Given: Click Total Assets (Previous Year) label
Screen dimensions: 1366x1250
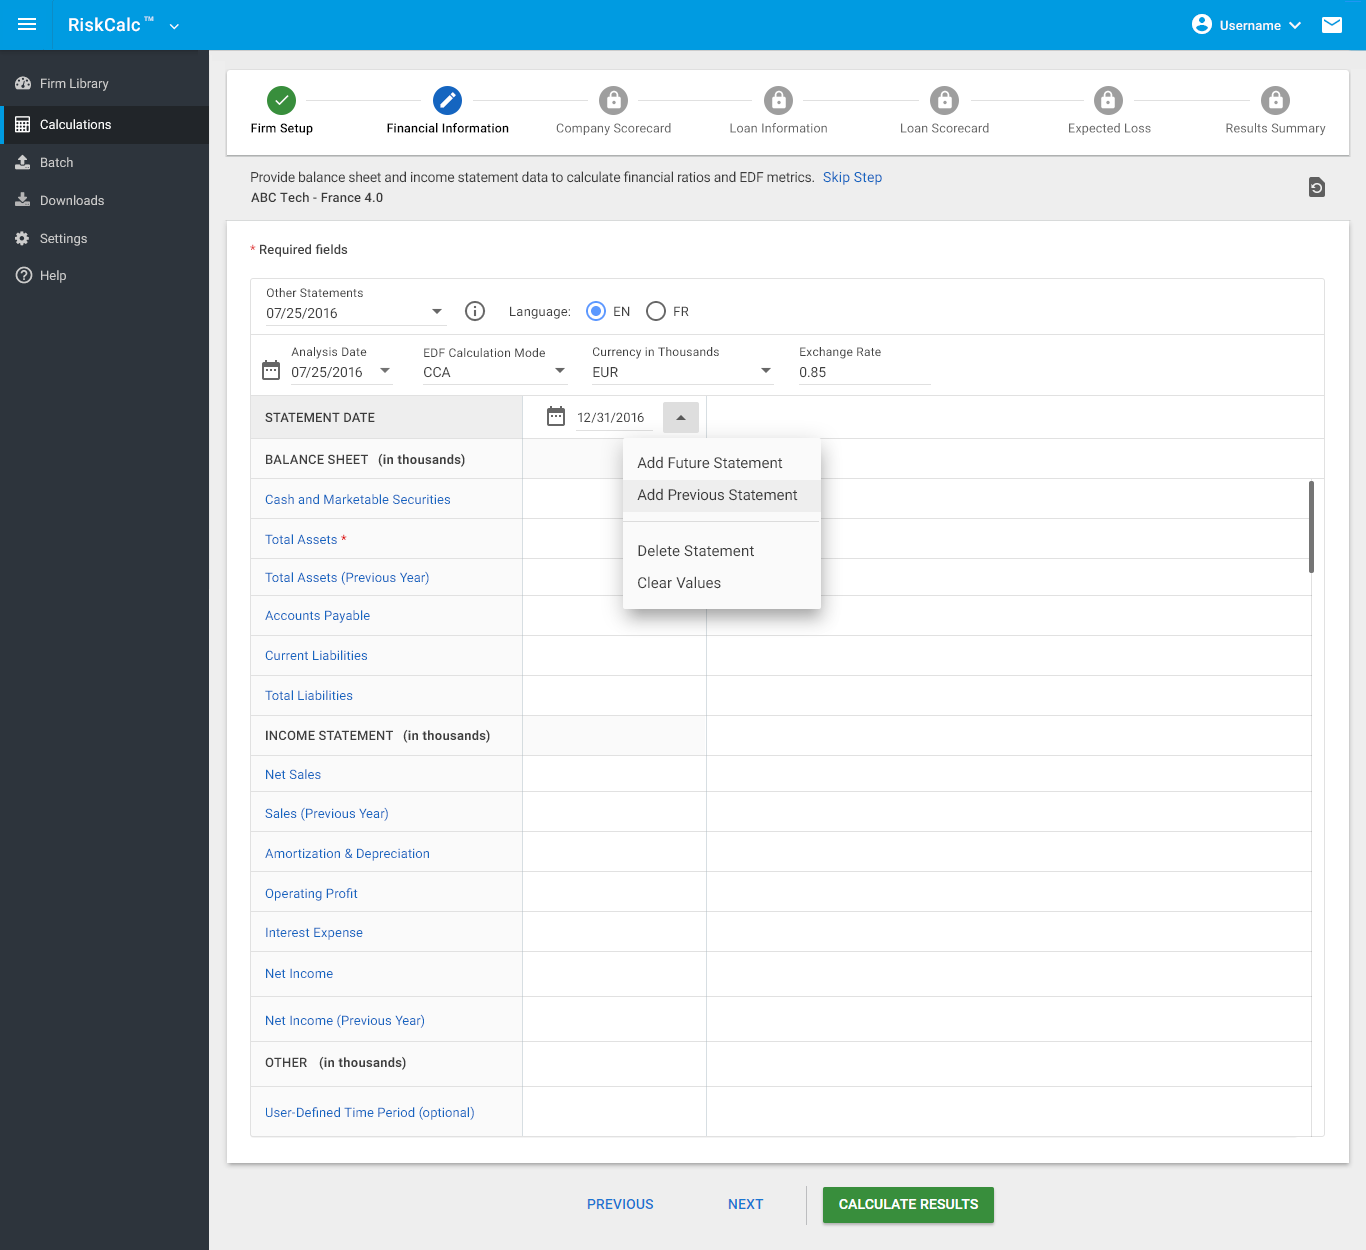Looking at the screenshot, I should point(347,577).
